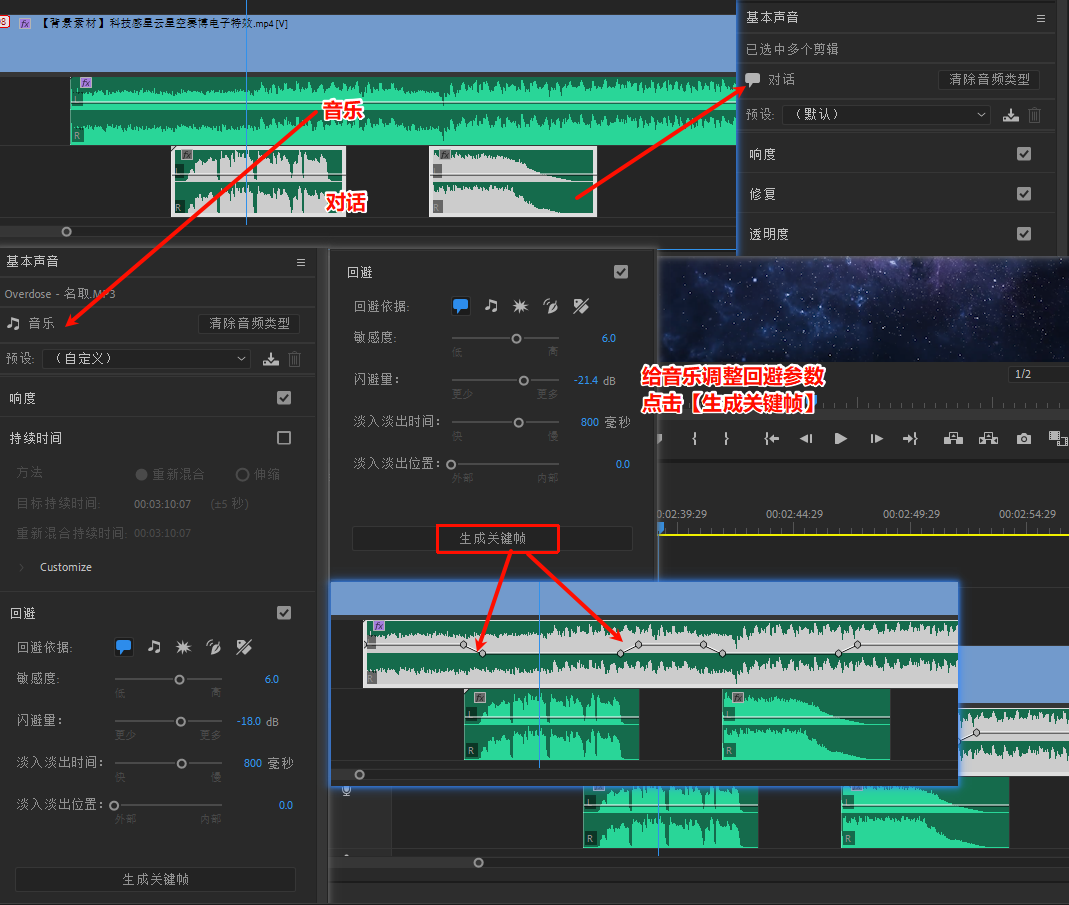Click the 音乐 audio type note icon

coord(13,323)
